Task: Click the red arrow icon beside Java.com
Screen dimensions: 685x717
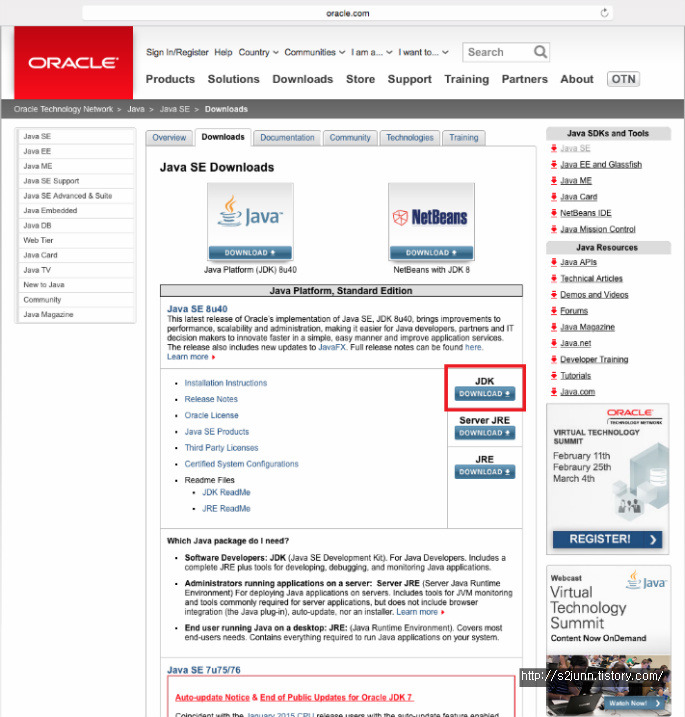Action: (554, 392)
